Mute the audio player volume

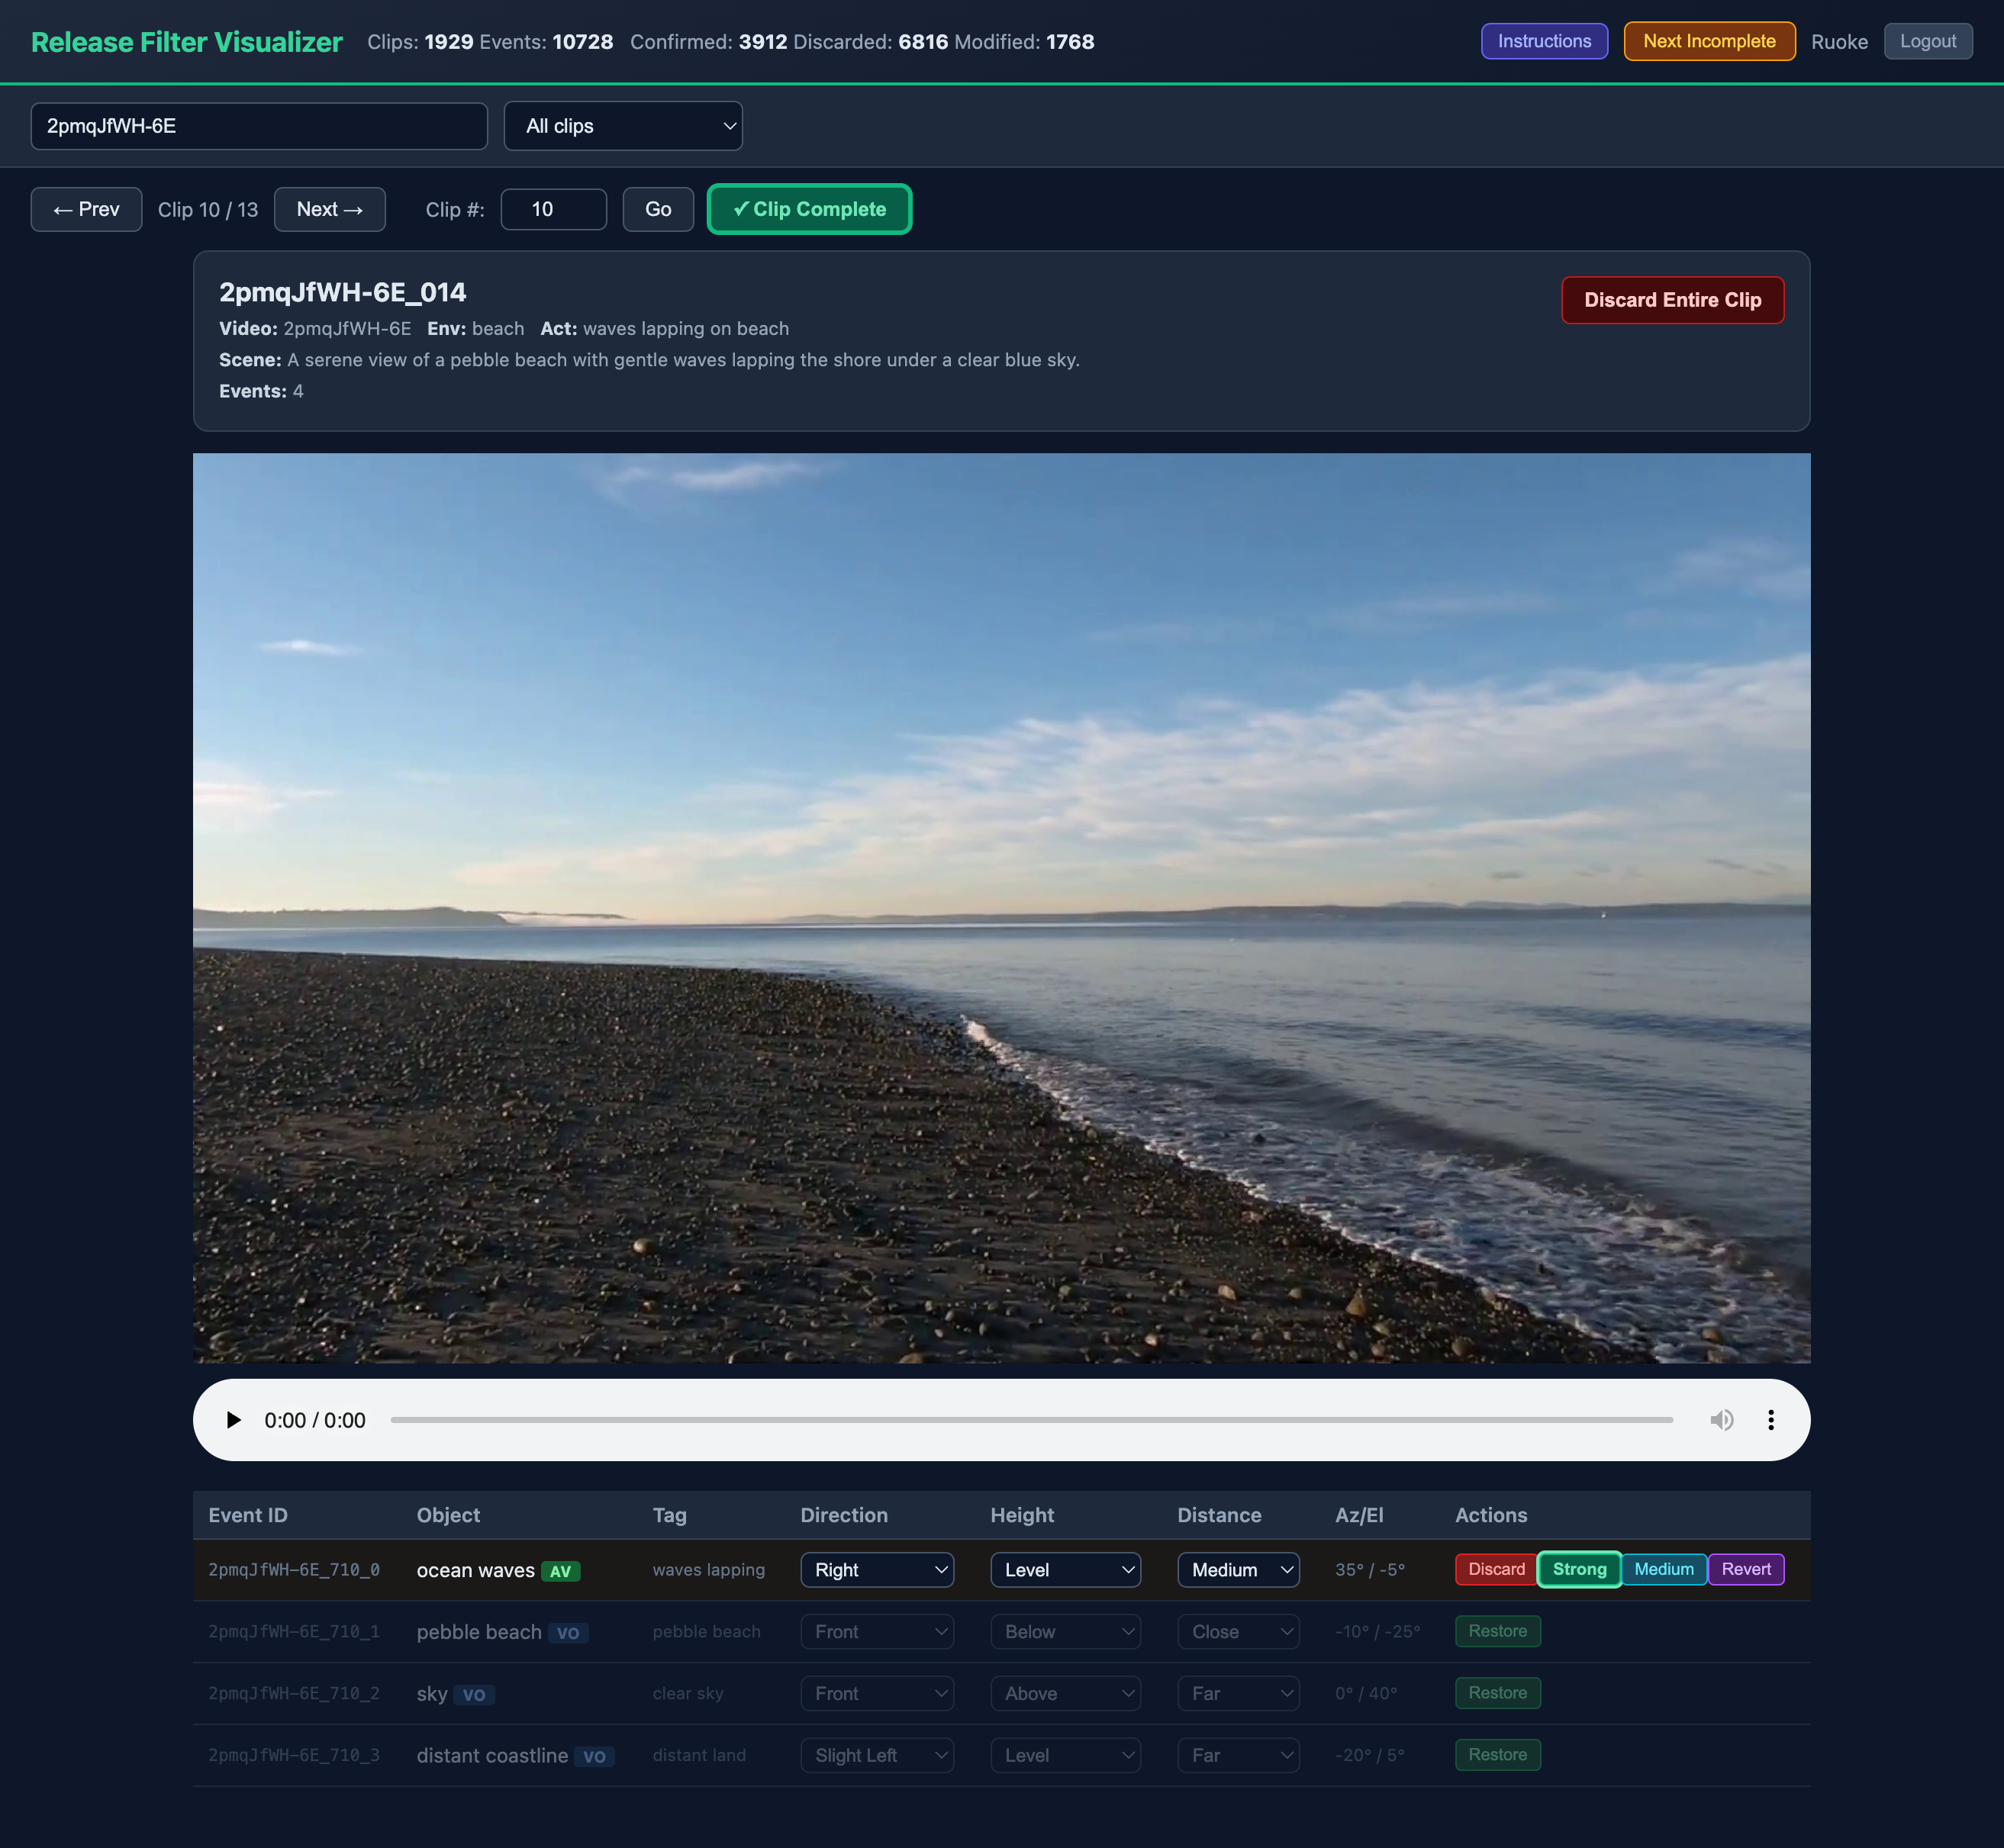click(x=1721, y=1420)
